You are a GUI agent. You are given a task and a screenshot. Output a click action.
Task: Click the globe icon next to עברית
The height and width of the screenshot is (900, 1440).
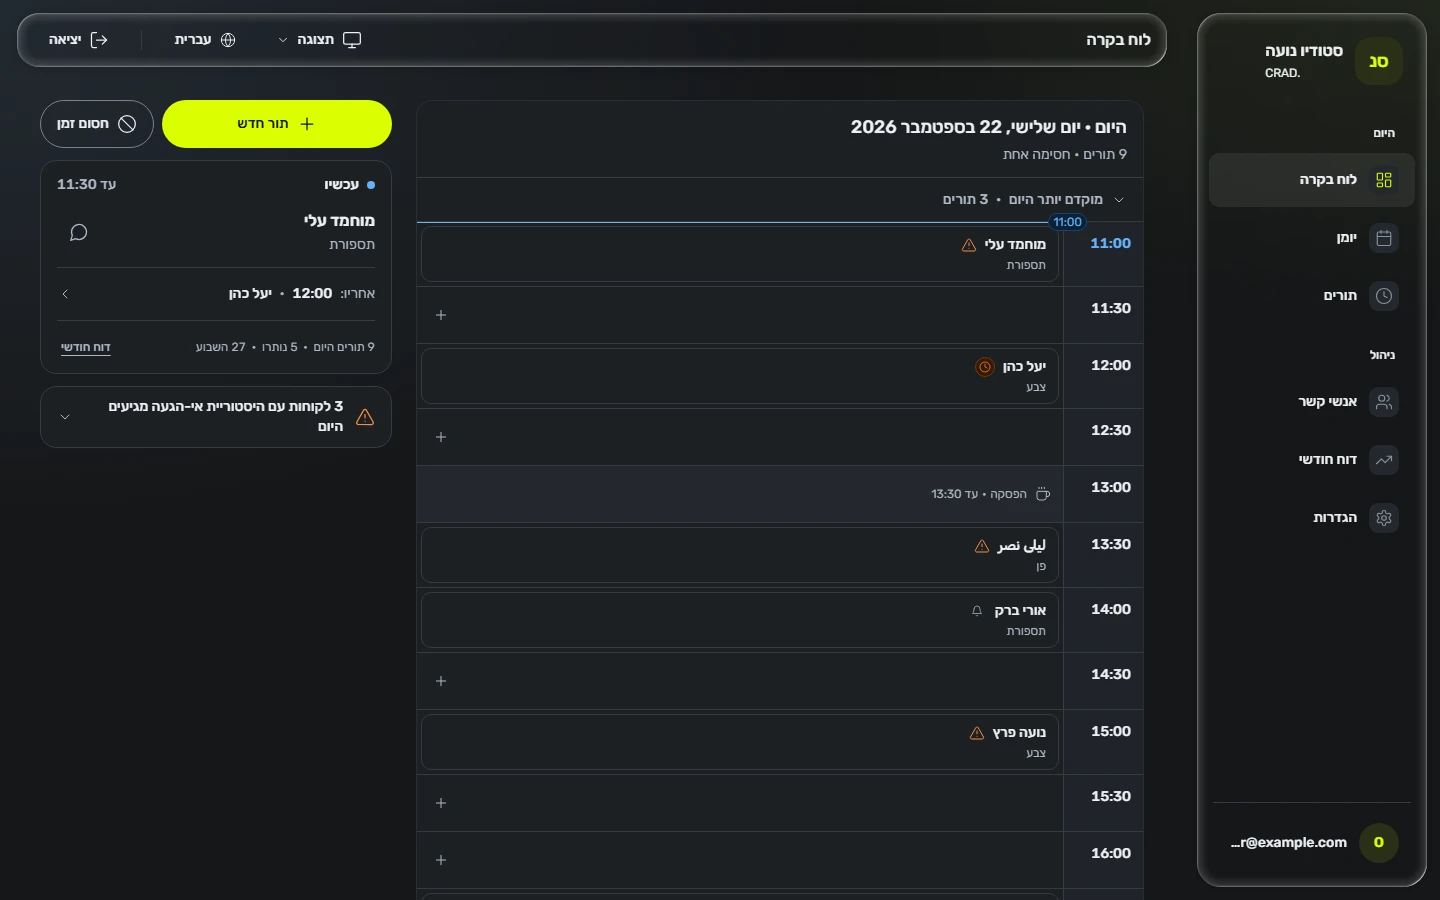point(228,40)
